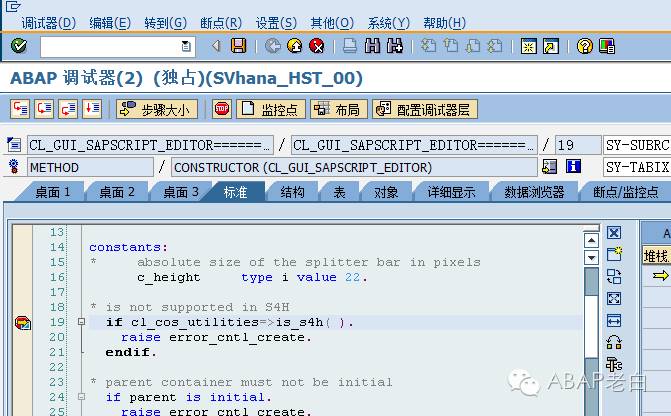The image size is (671, 416).
Task: Open the 调试器(D) menu
Action: tap(49, 23)
